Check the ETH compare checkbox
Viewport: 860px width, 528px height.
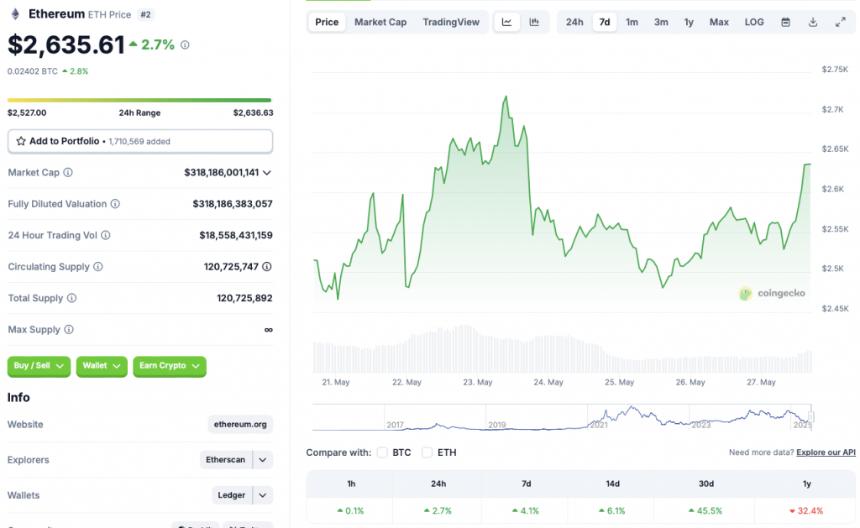[427, 453]
